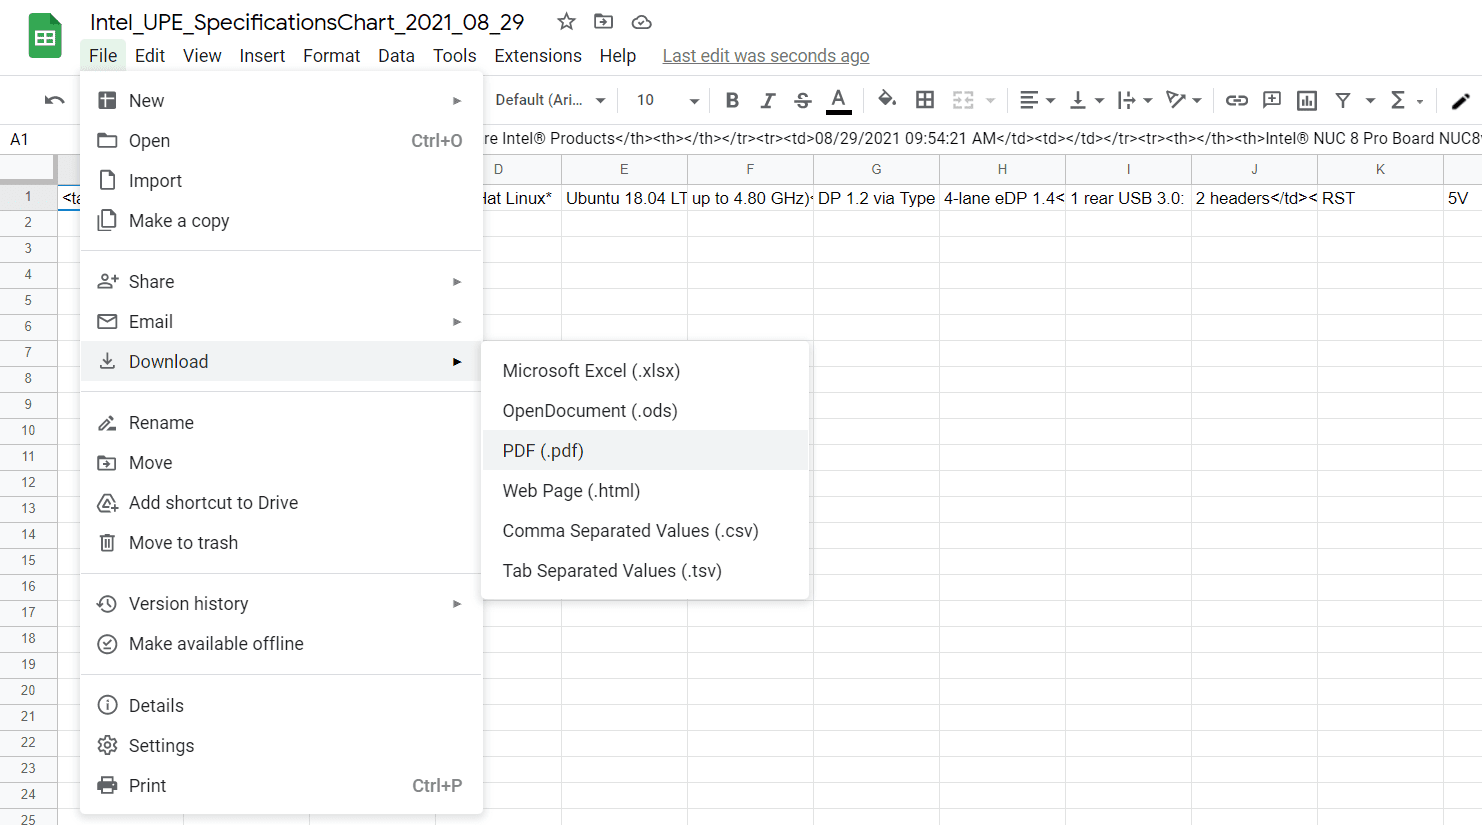1482x825 pixels.
Task: Download as Tab Separated Values (.tsv)
Action: point(645,570)
